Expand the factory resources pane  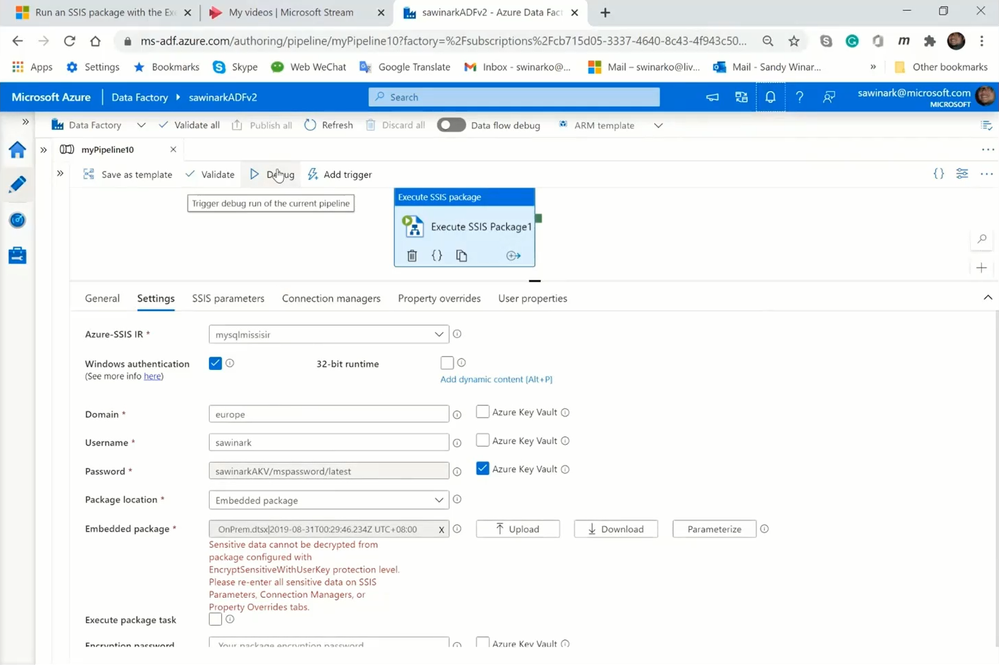coord(43,150)
